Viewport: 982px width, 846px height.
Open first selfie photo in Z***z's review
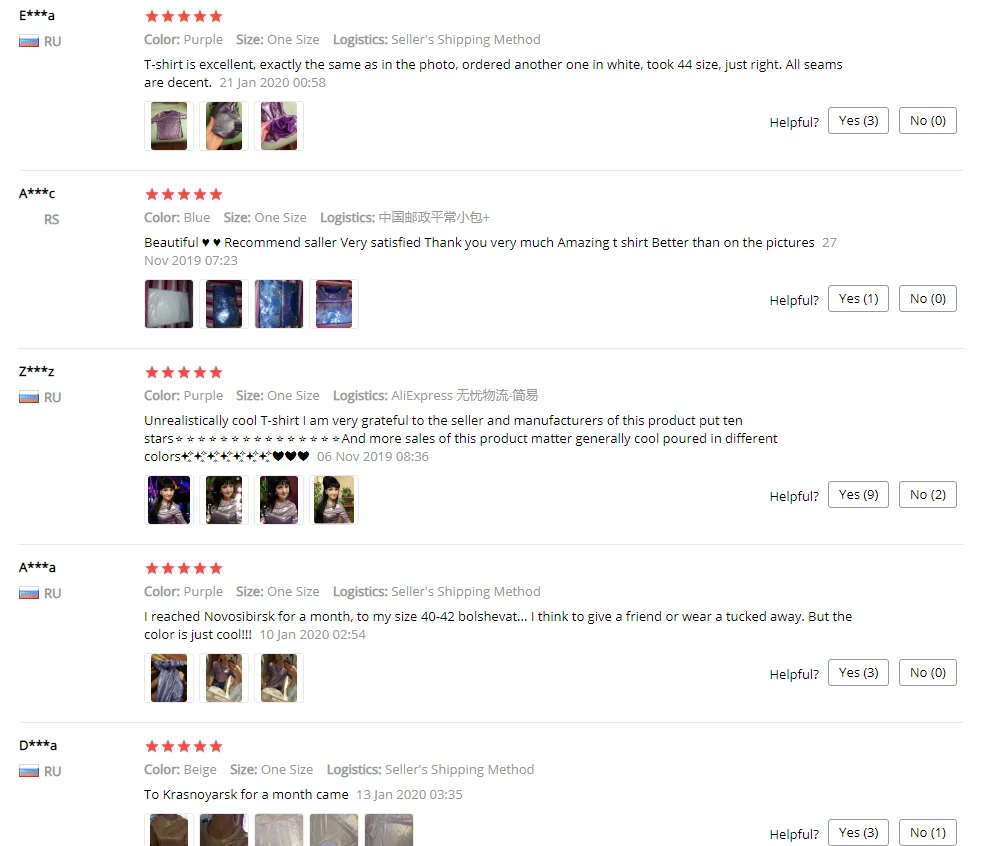pos(169,500)
